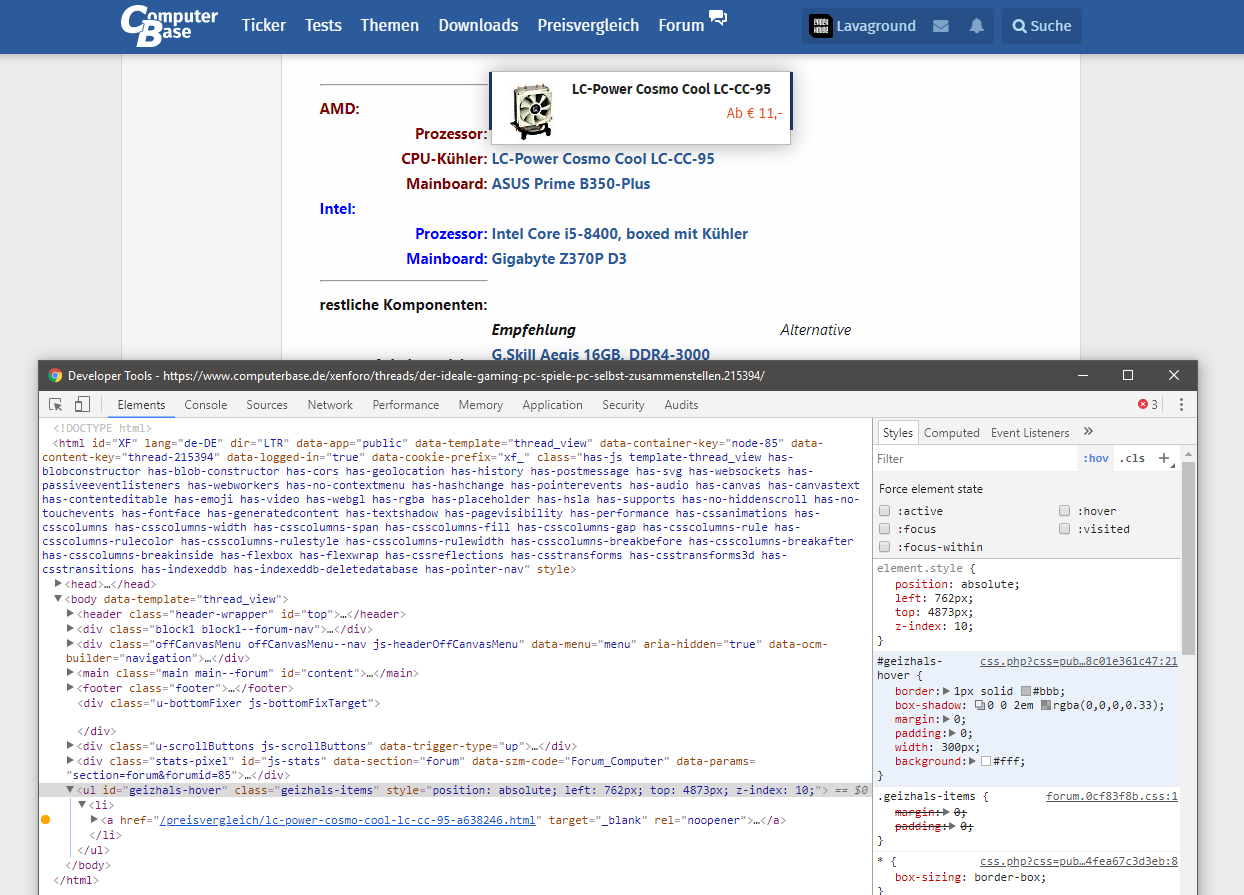
Task: Toggle the device toolbar icon
Action: pos(82,405)
